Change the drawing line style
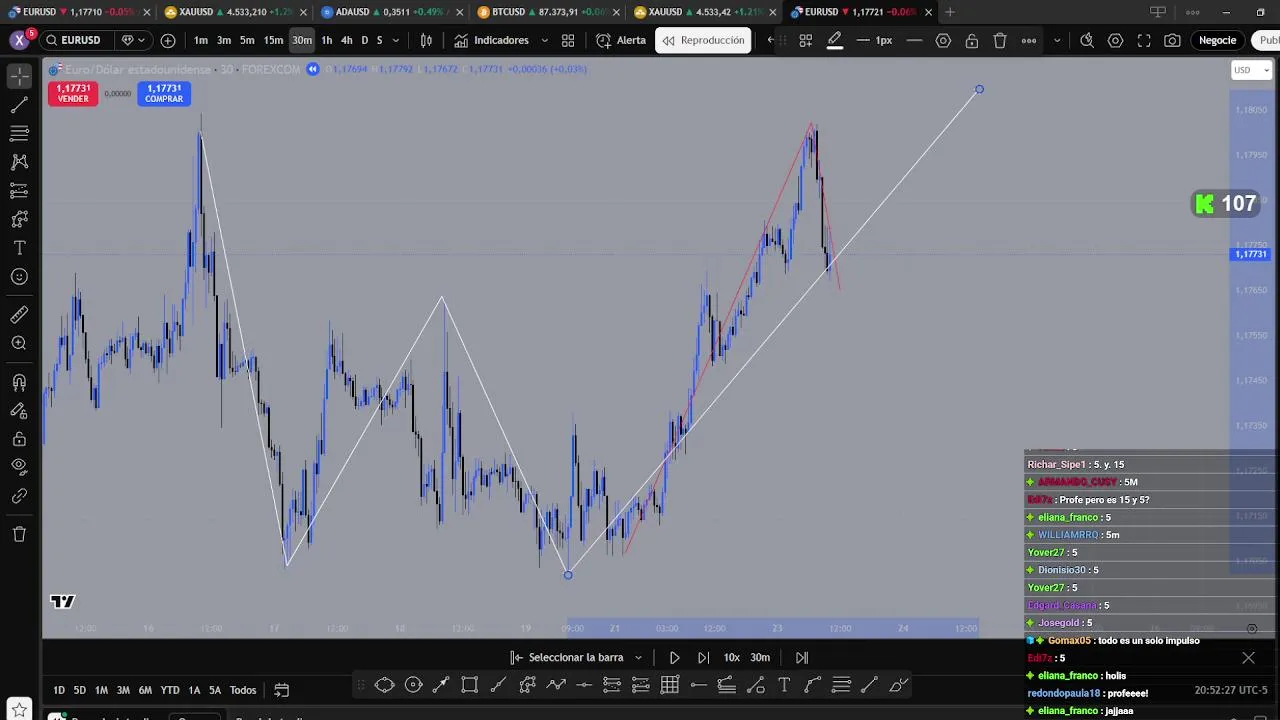The image size is (1280, 720). tap(914, 40)
